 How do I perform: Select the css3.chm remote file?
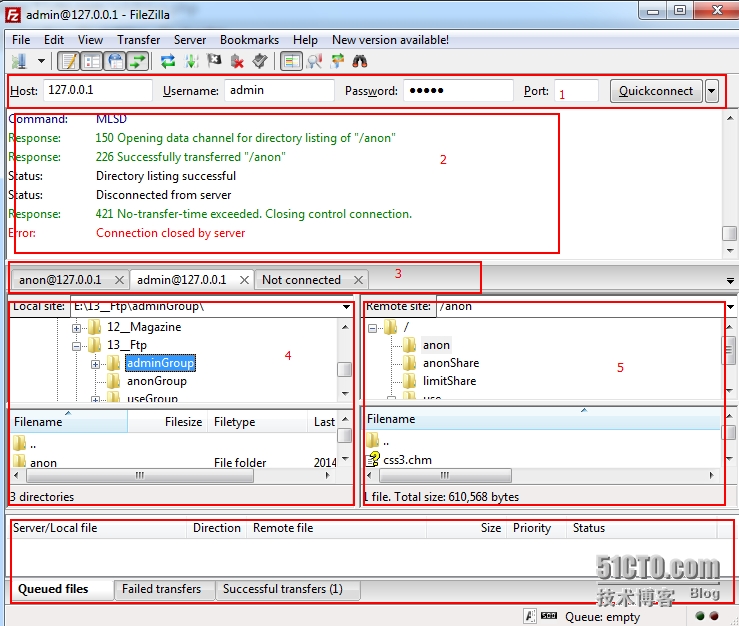point(407,460)
